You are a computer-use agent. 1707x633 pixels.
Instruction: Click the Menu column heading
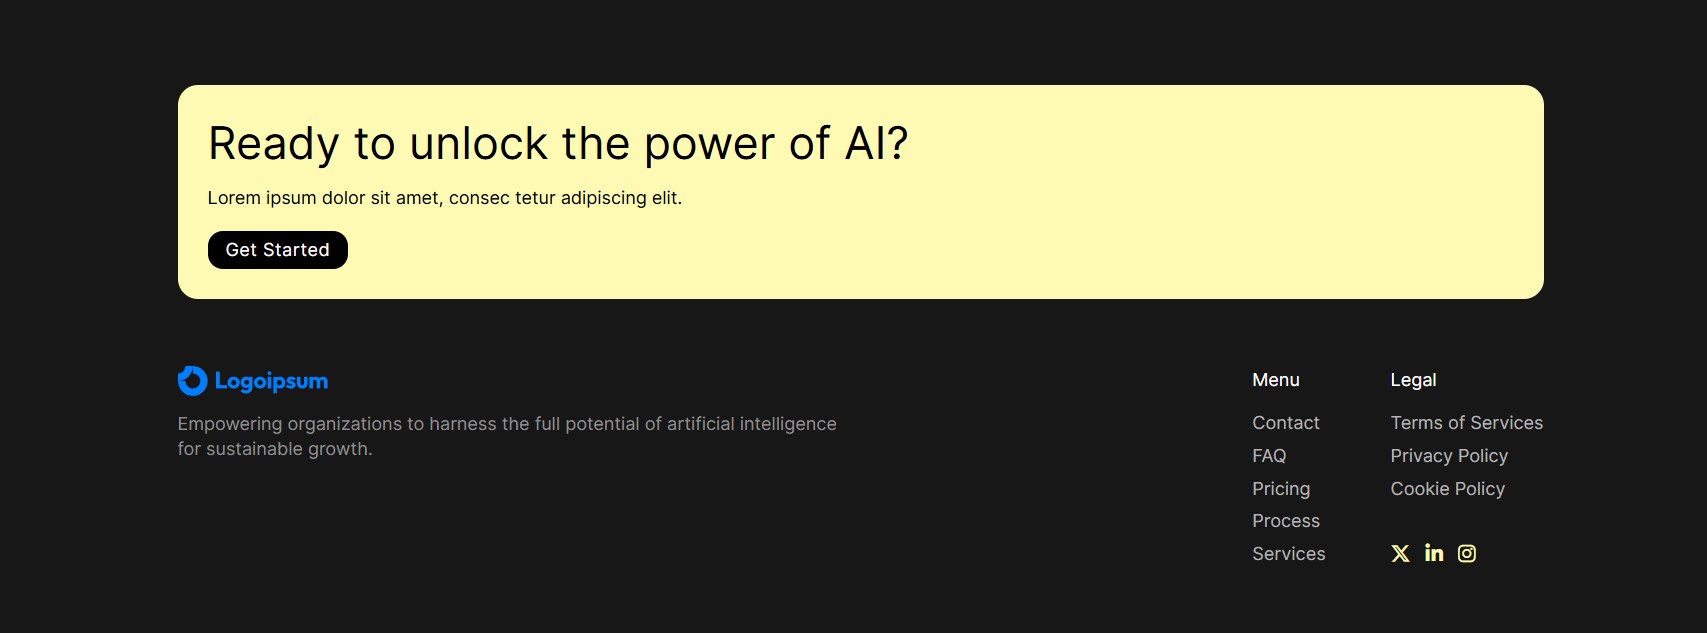pos(1276,380)
